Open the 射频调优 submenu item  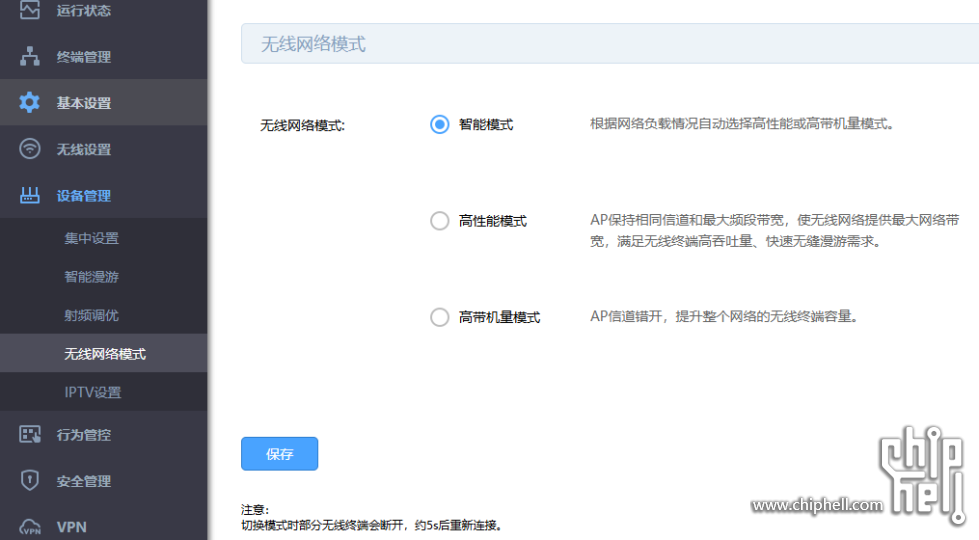(x=104, y=315)
